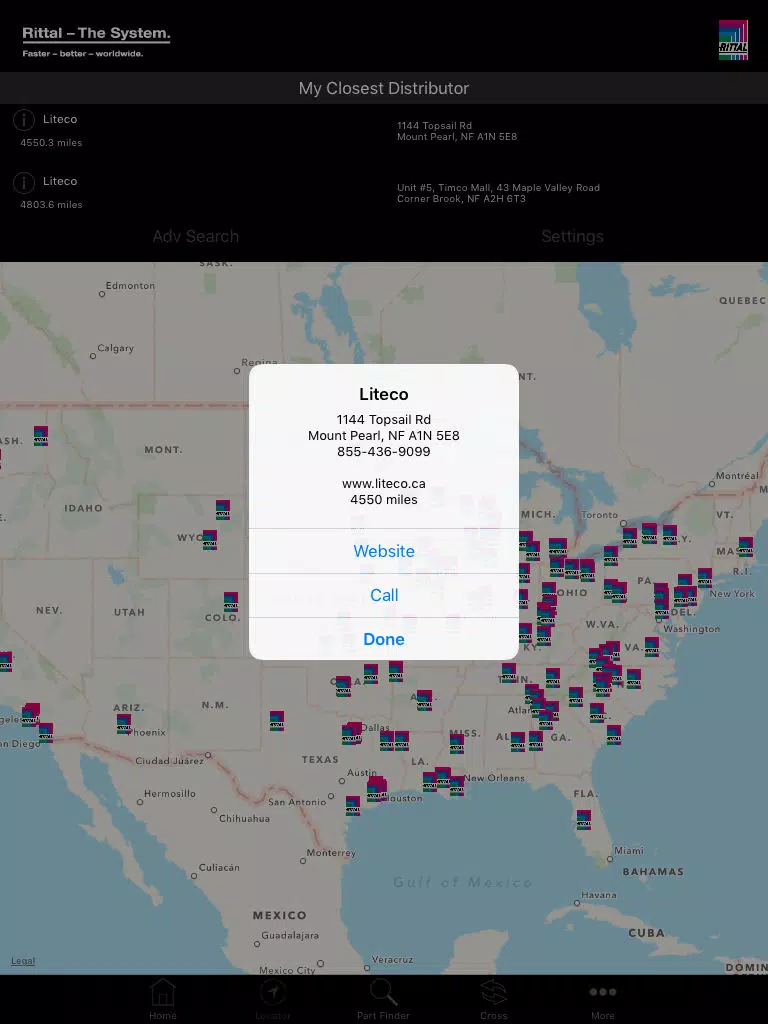This screenshot has width=768, height=1024.
Task: Open the Website option in Liteco dialog
Action: (383, 551)
